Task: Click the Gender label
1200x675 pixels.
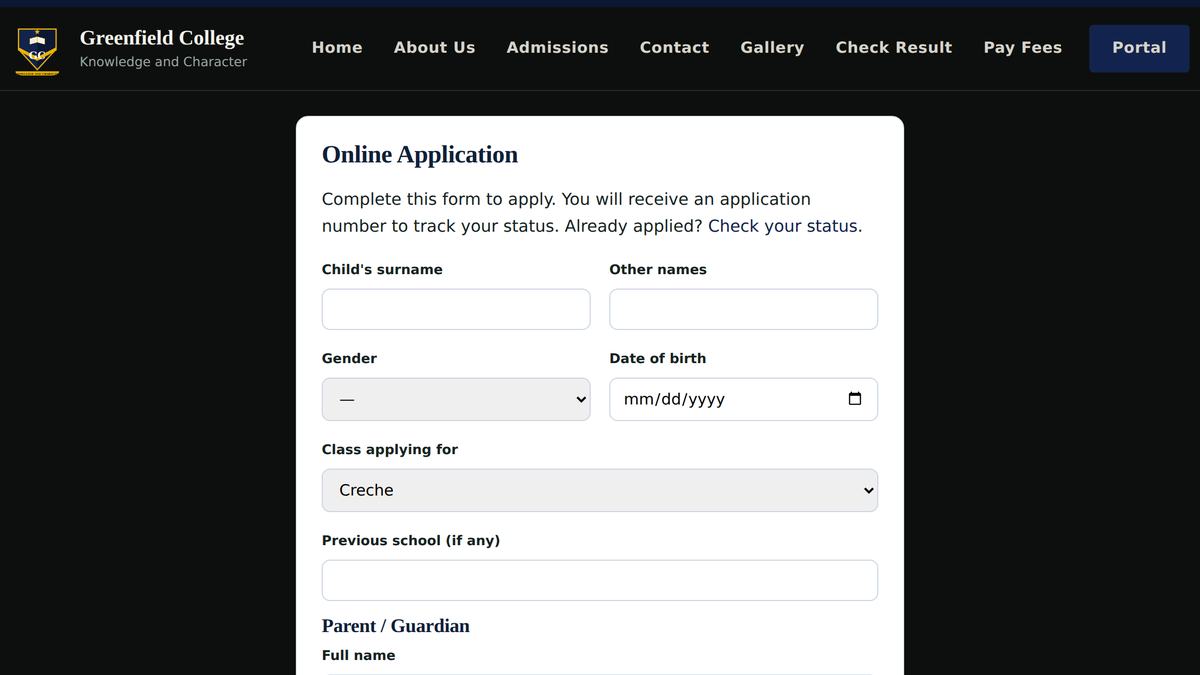Action: [x=349, y=358]
